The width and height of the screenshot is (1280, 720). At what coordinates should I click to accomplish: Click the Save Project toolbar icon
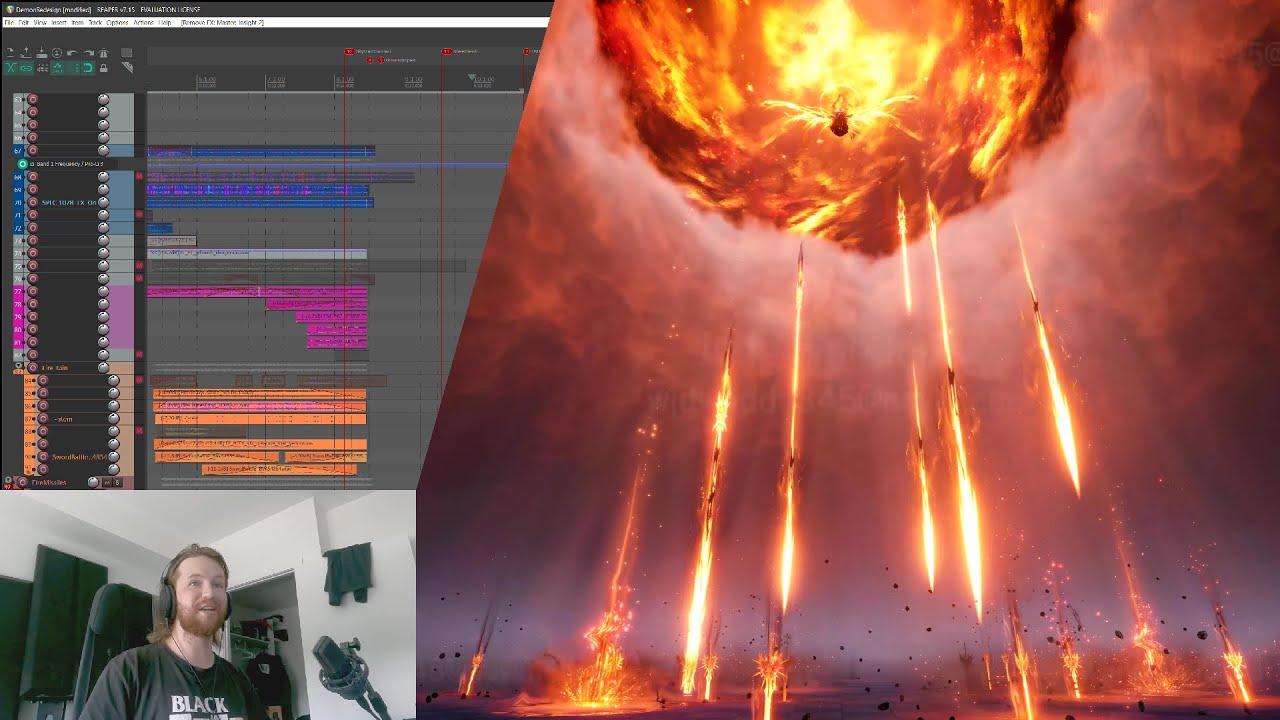pos(42,53)
